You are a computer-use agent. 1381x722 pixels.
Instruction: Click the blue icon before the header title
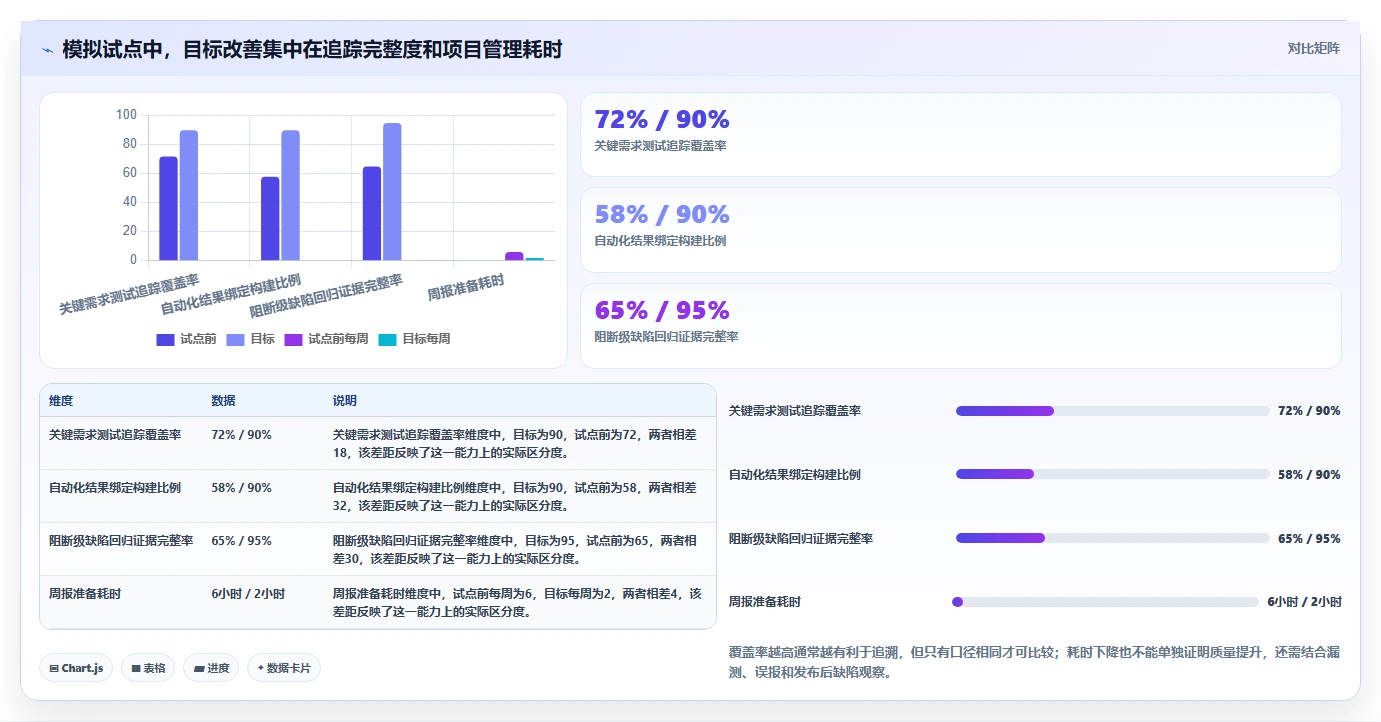coord(47,49)
